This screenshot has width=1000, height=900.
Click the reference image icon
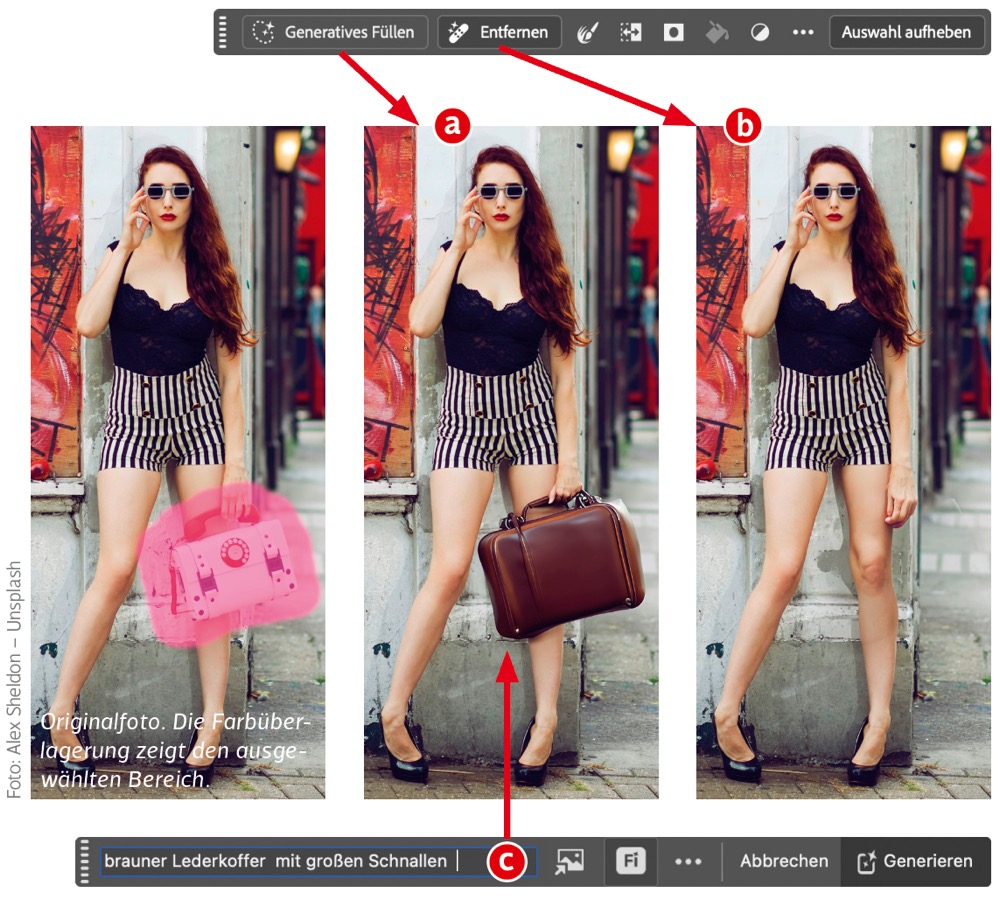570,861
